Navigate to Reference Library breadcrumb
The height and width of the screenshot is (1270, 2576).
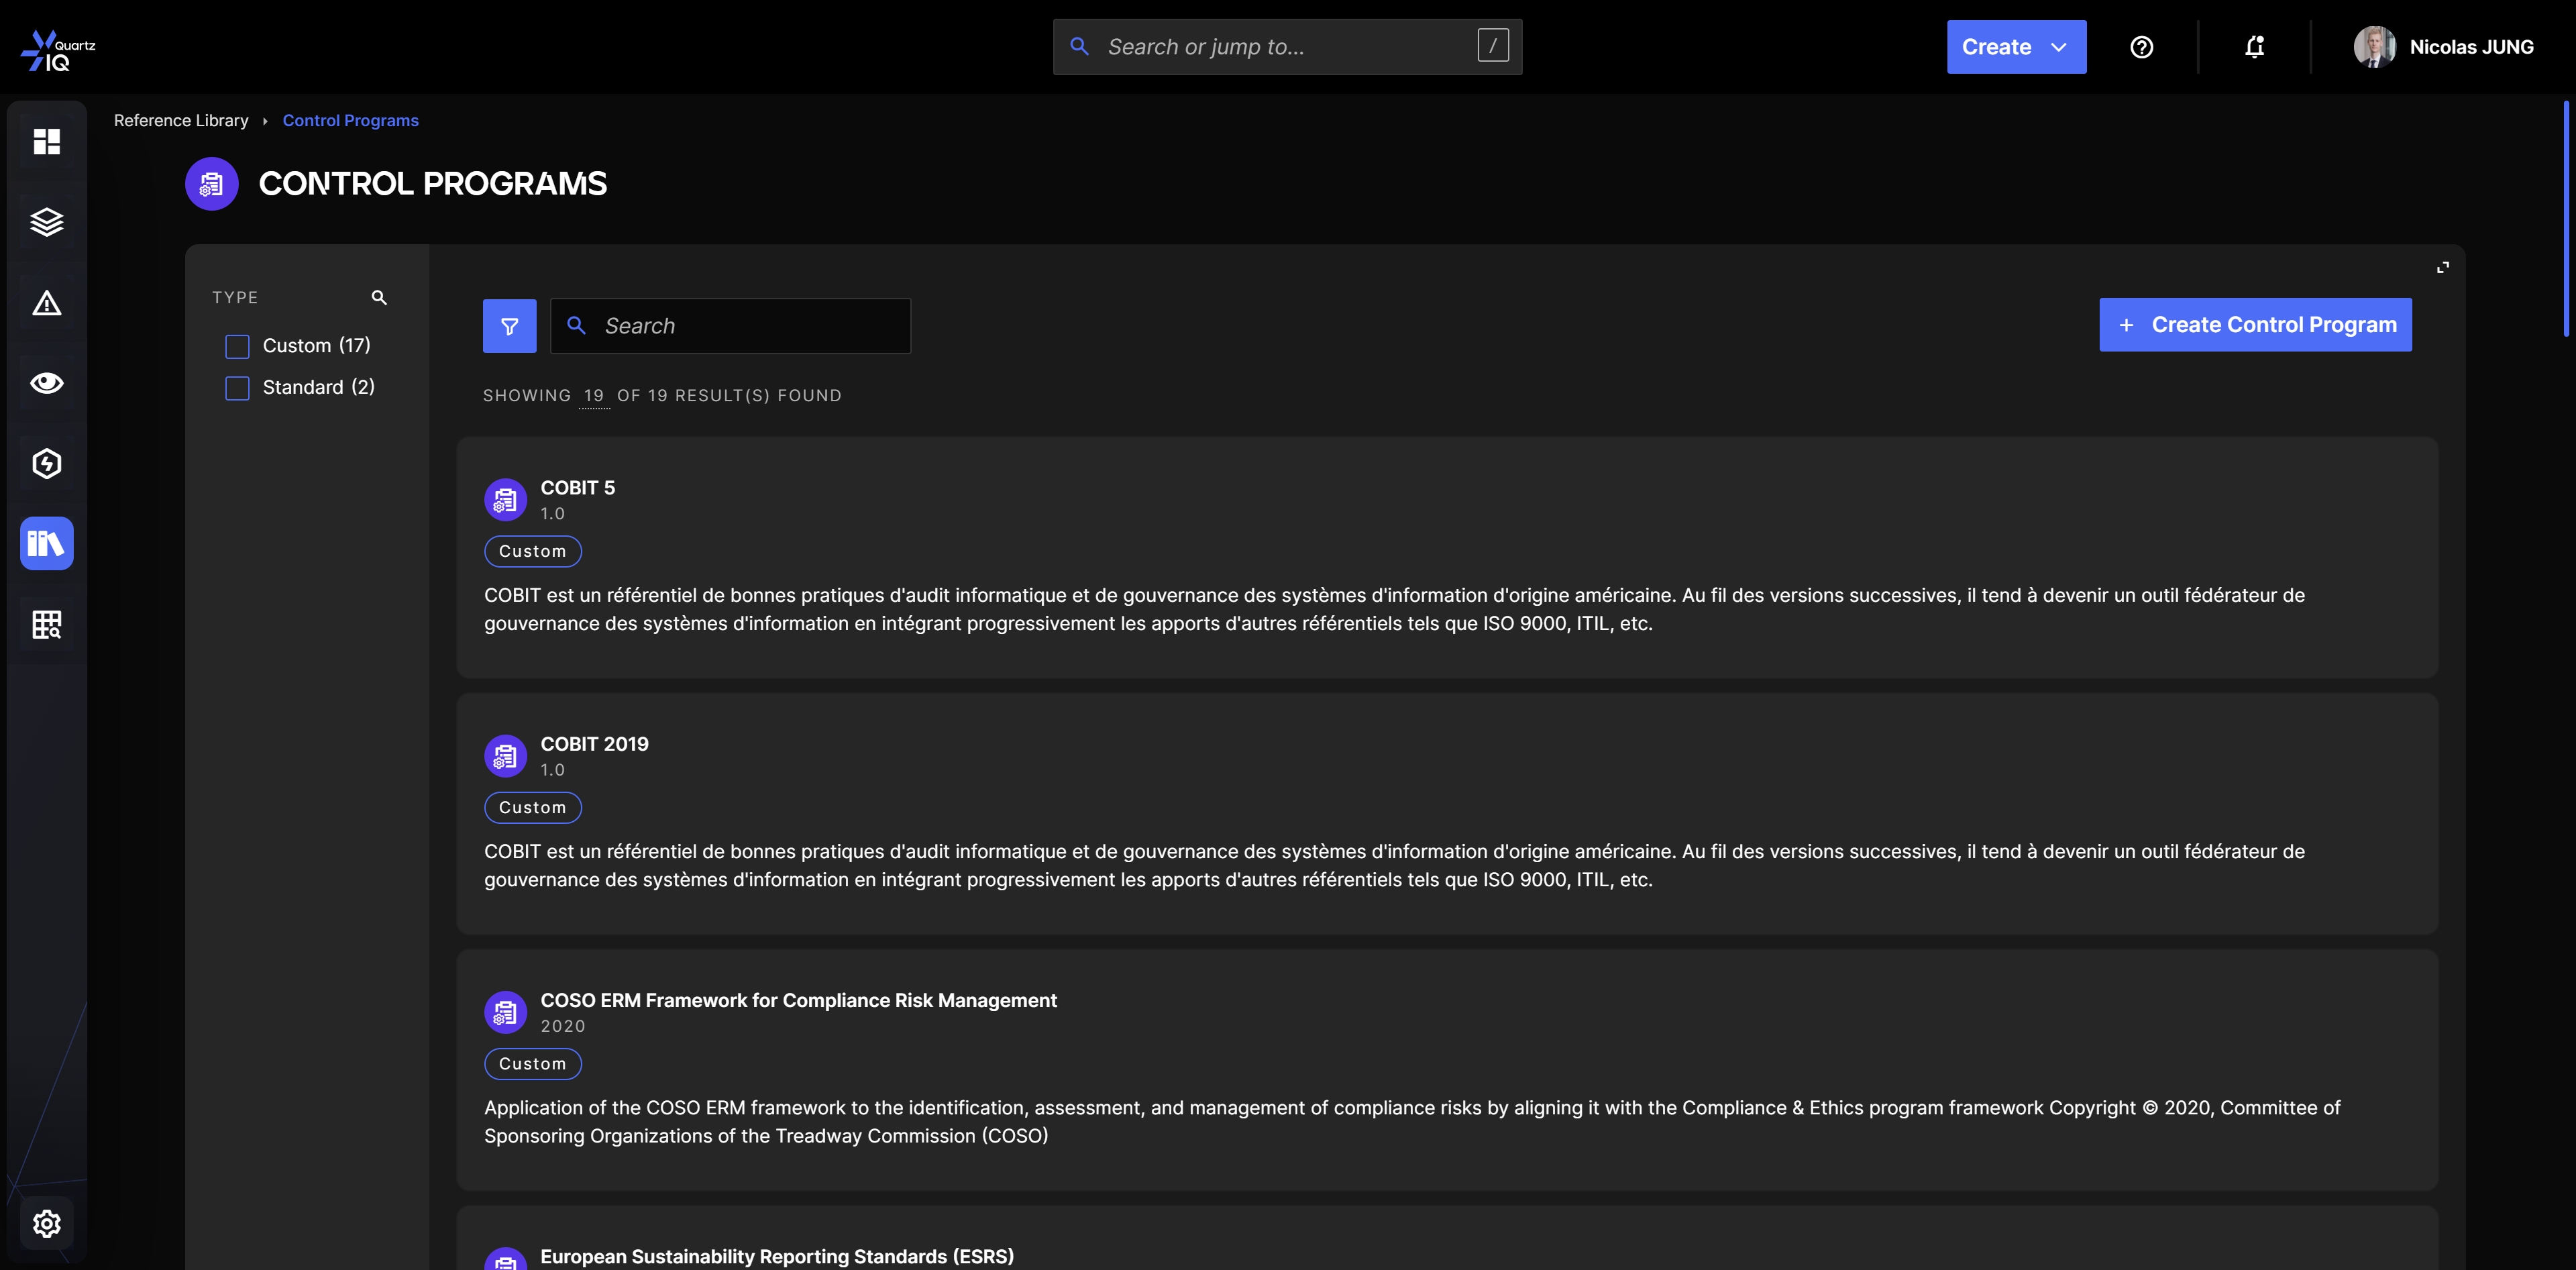pos(181,120)
